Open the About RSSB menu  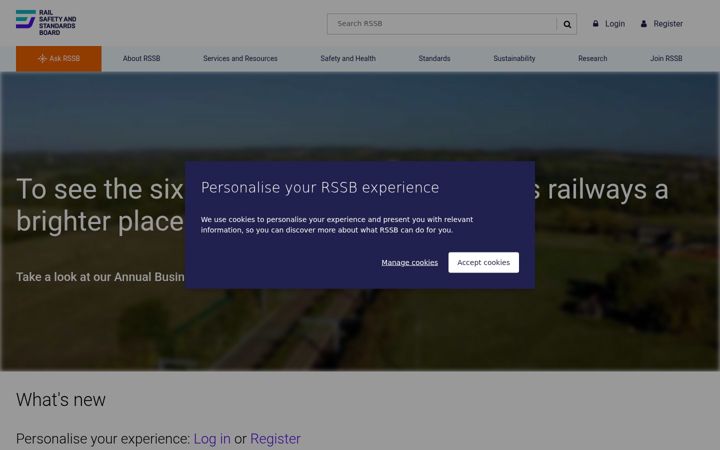[x=141, y=59]
